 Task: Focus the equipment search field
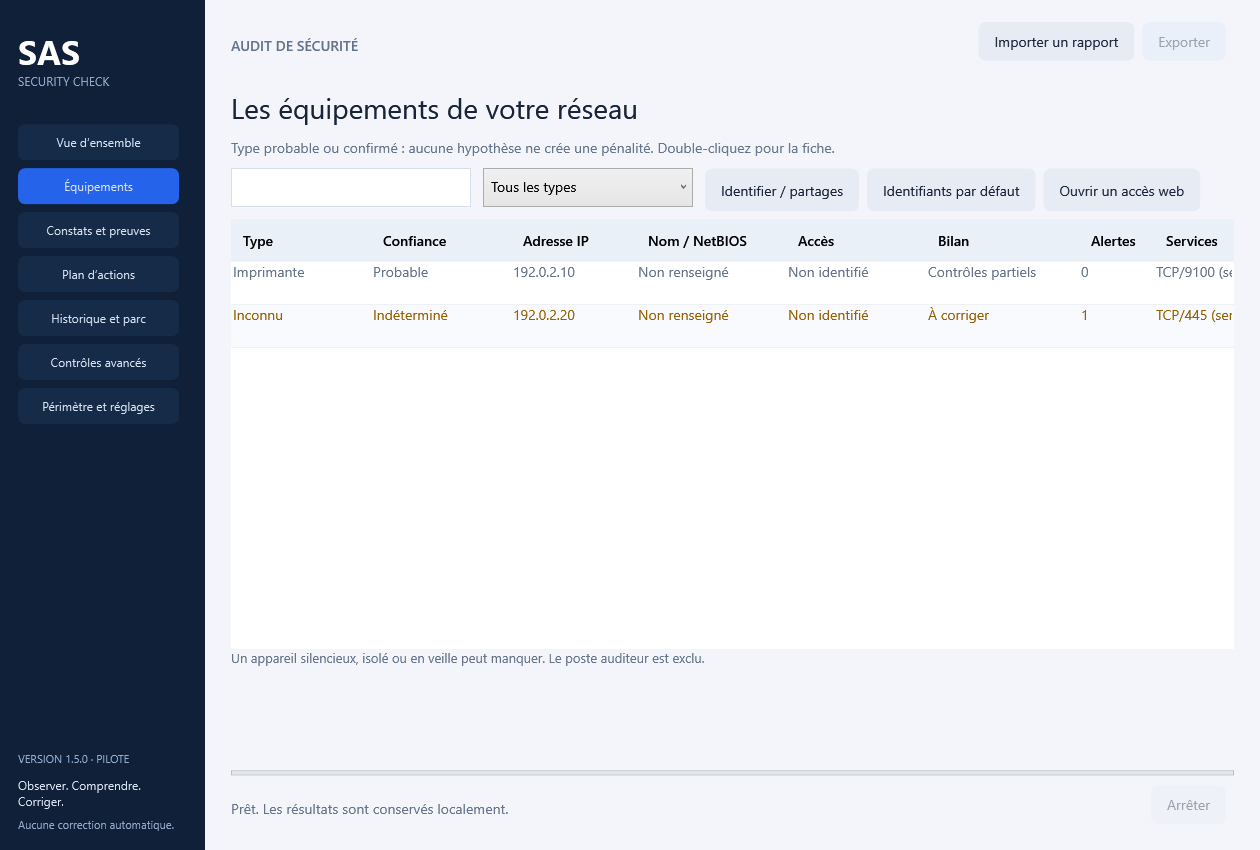coord(351,187)
